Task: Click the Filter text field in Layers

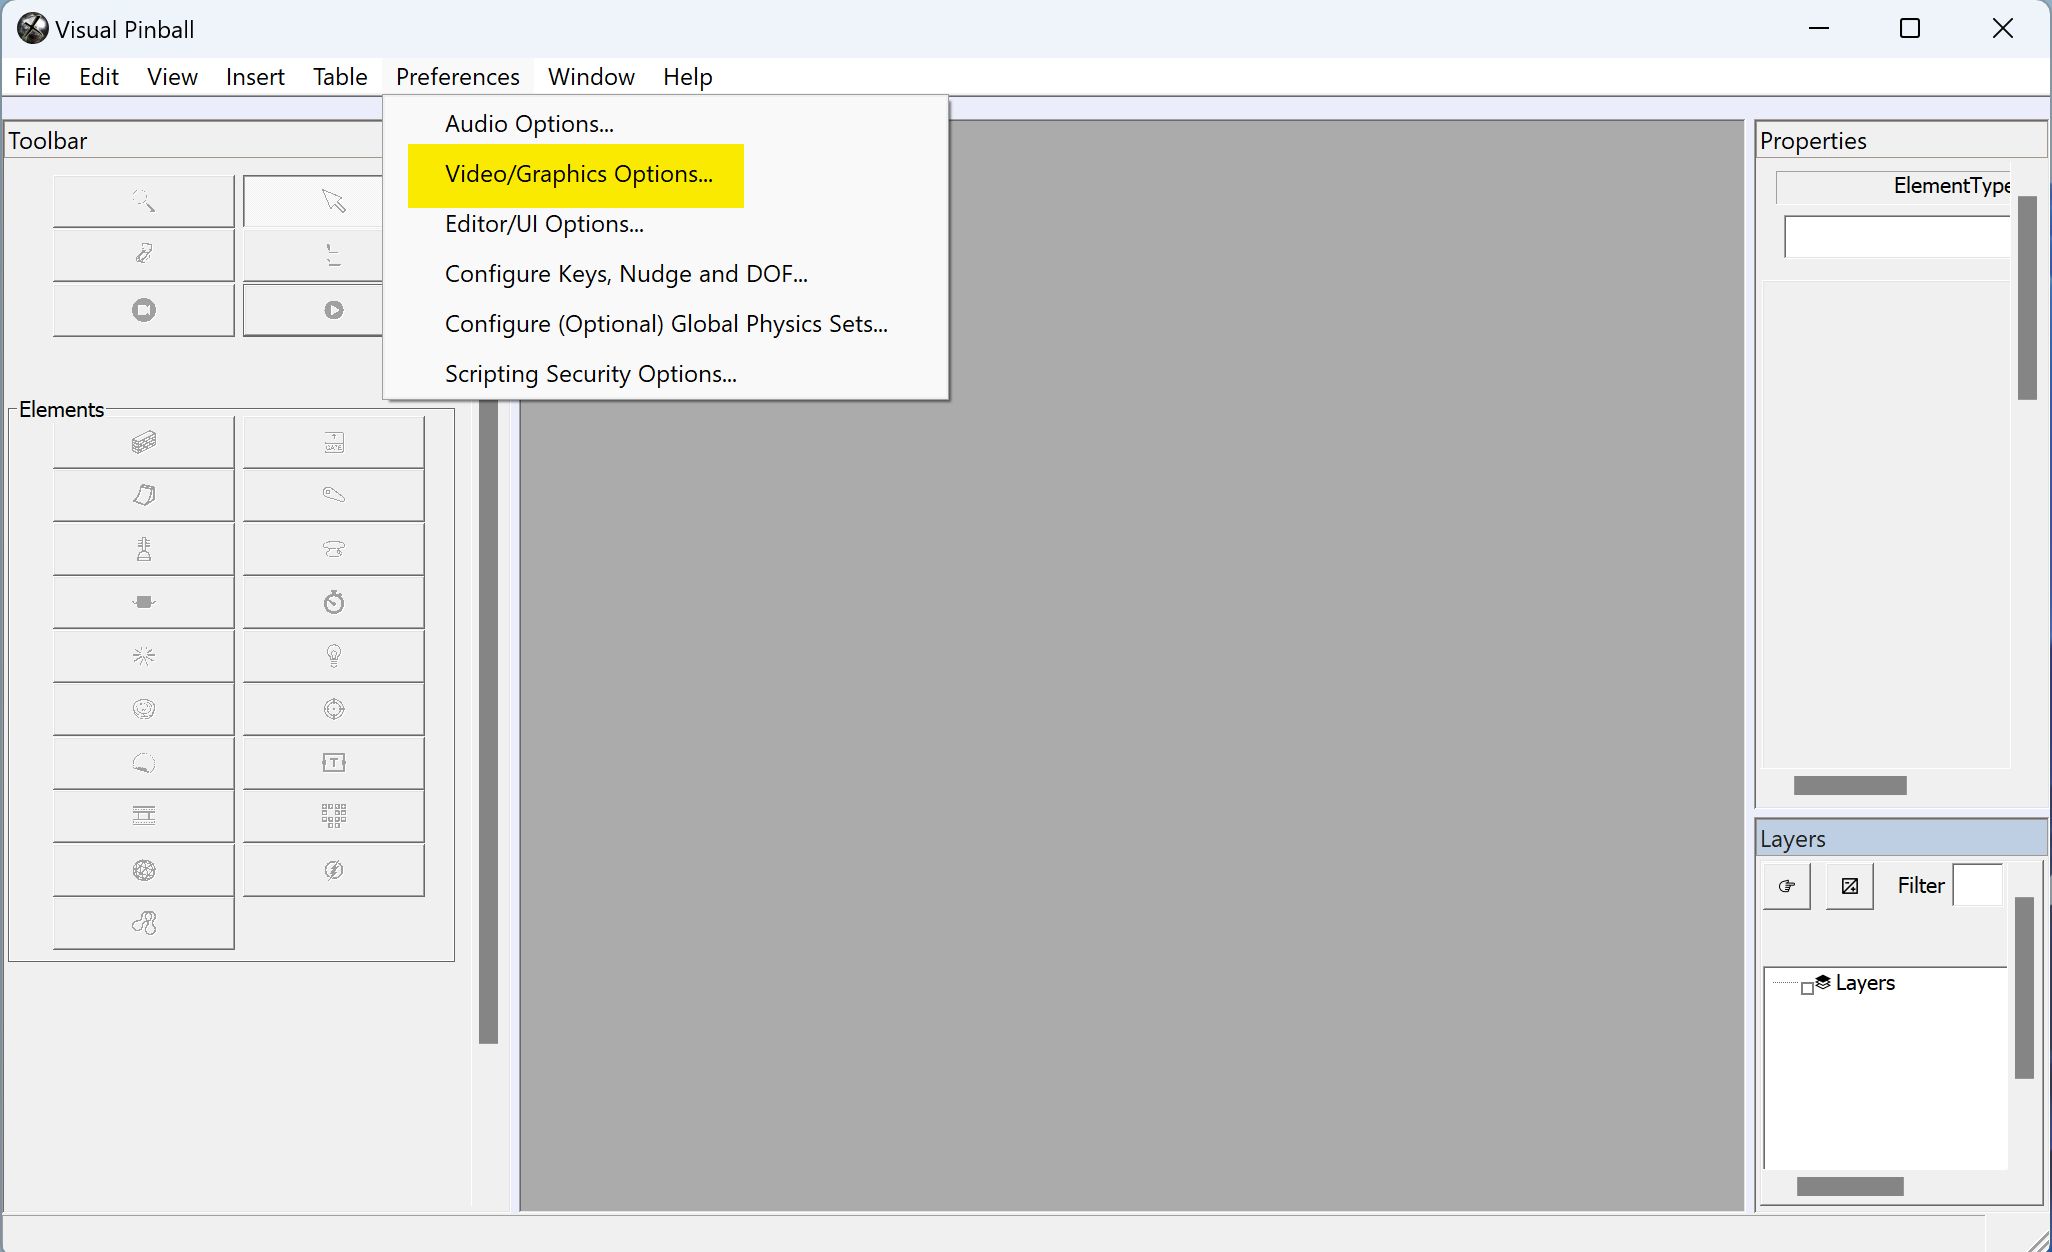Action: point(1977,886)
